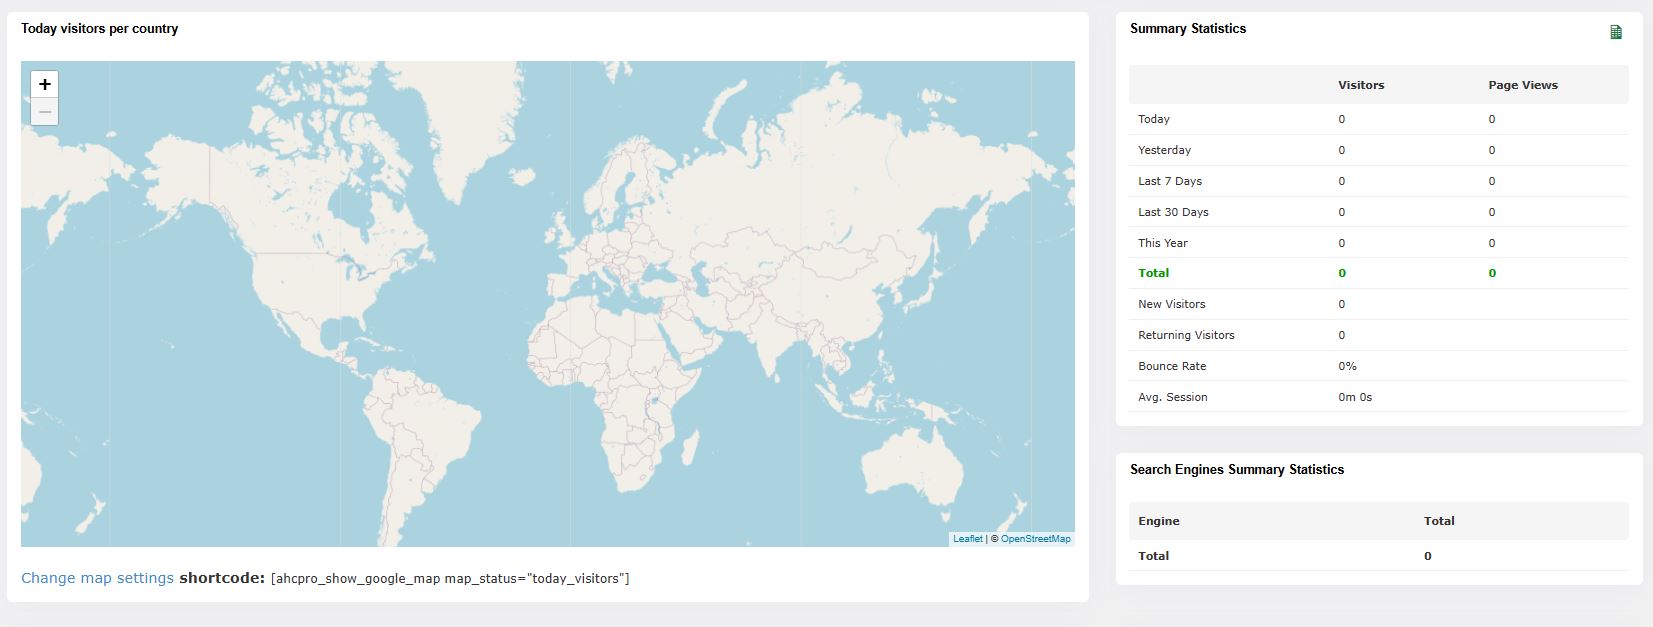Click the Engine column header
This screenshot has width=1653, height=627.
pos(1158,521)
